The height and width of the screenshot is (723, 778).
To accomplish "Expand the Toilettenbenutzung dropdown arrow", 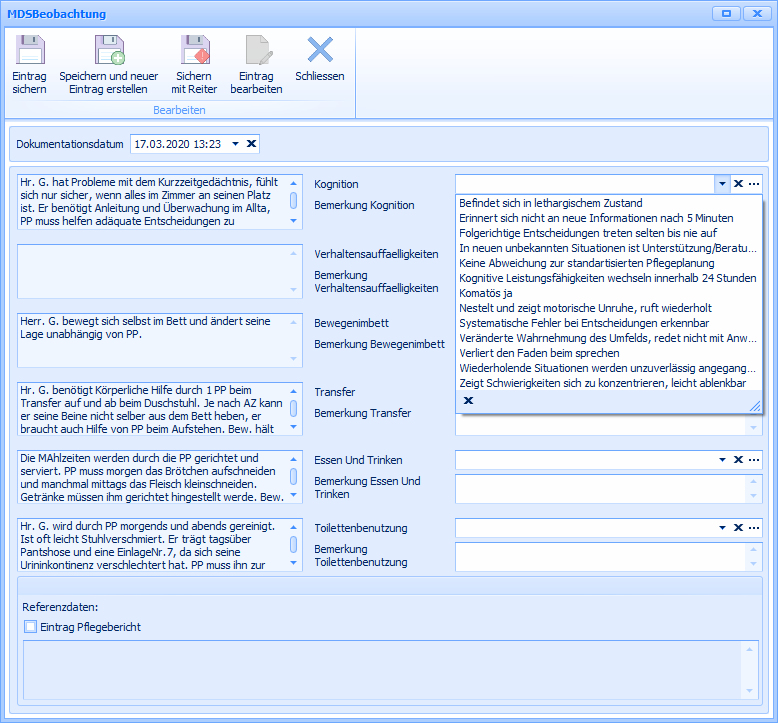I will pyautogui.click(x=721, y=528).
